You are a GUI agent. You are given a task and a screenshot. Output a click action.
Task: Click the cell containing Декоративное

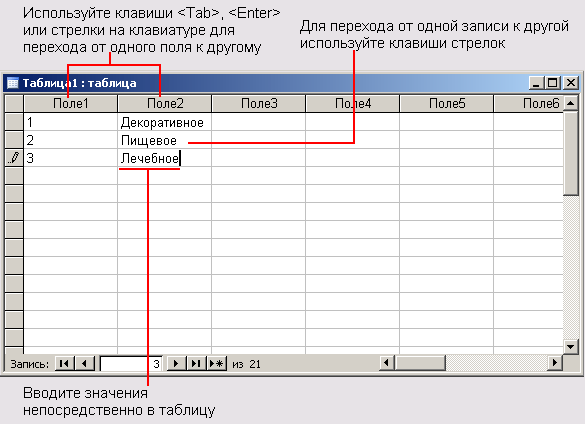tap(165, 122)
